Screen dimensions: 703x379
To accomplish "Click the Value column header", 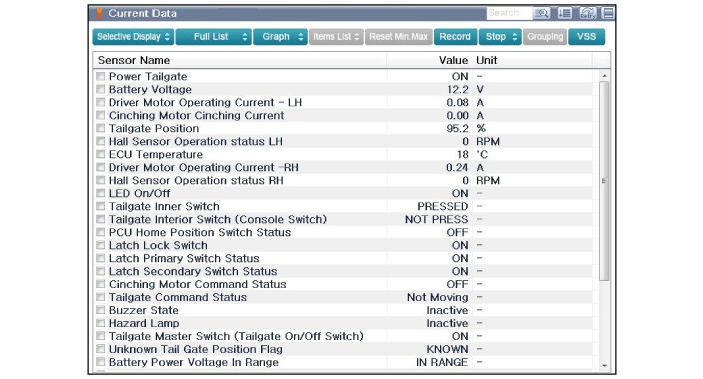I will click(429, 60).
